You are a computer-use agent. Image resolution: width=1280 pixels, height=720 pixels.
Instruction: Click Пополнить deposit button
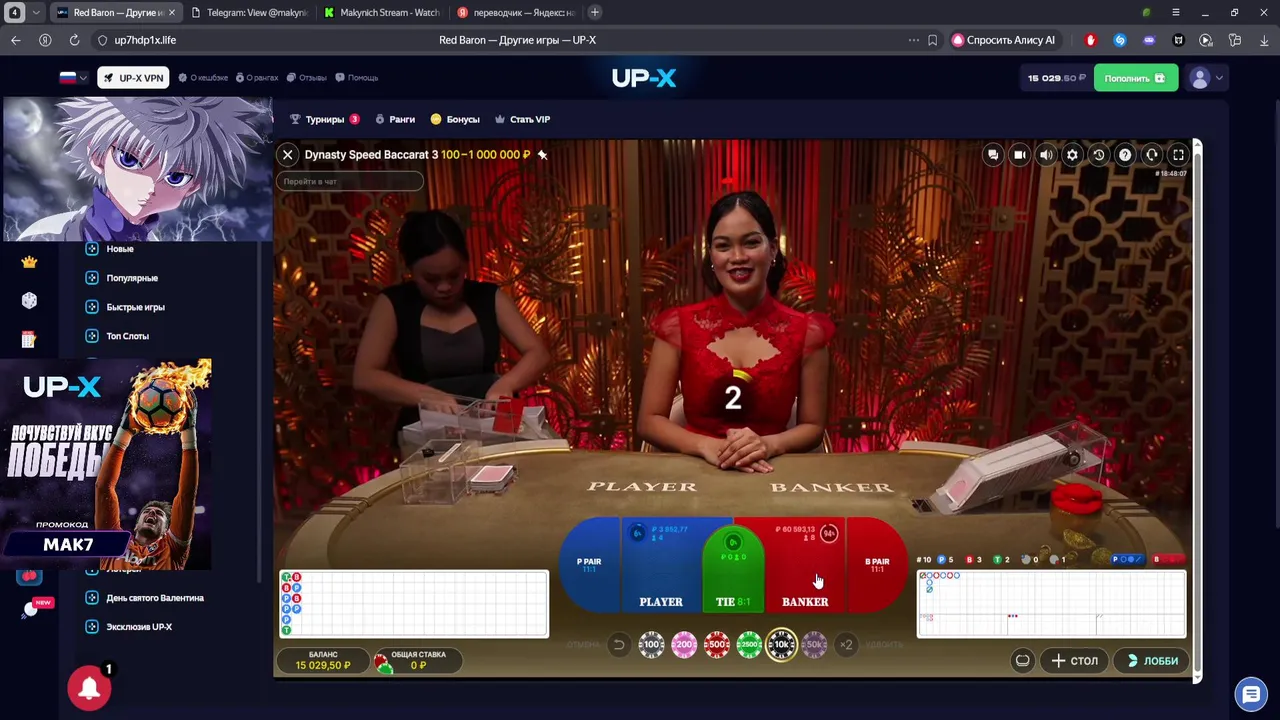1136,78
